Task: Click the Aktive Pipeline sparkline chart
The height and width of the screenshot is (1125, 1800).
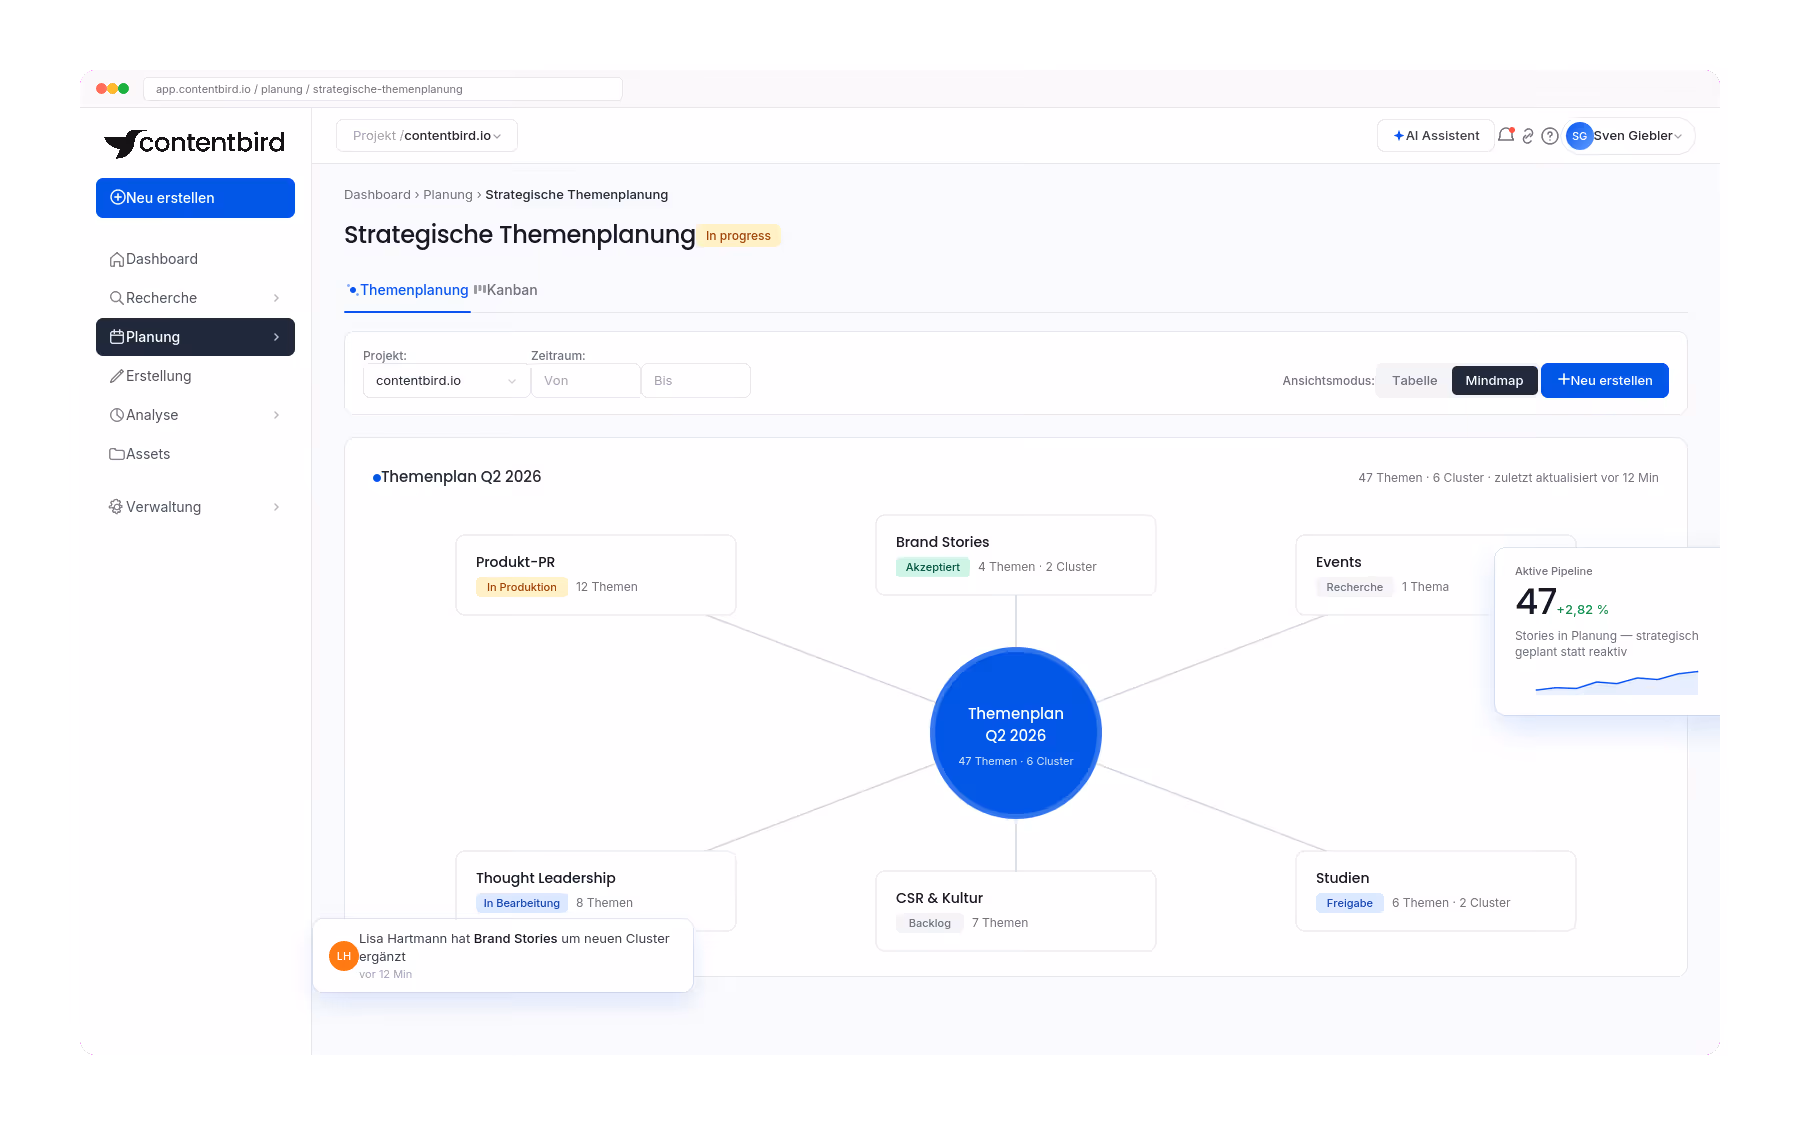Action: (1617, 682)
